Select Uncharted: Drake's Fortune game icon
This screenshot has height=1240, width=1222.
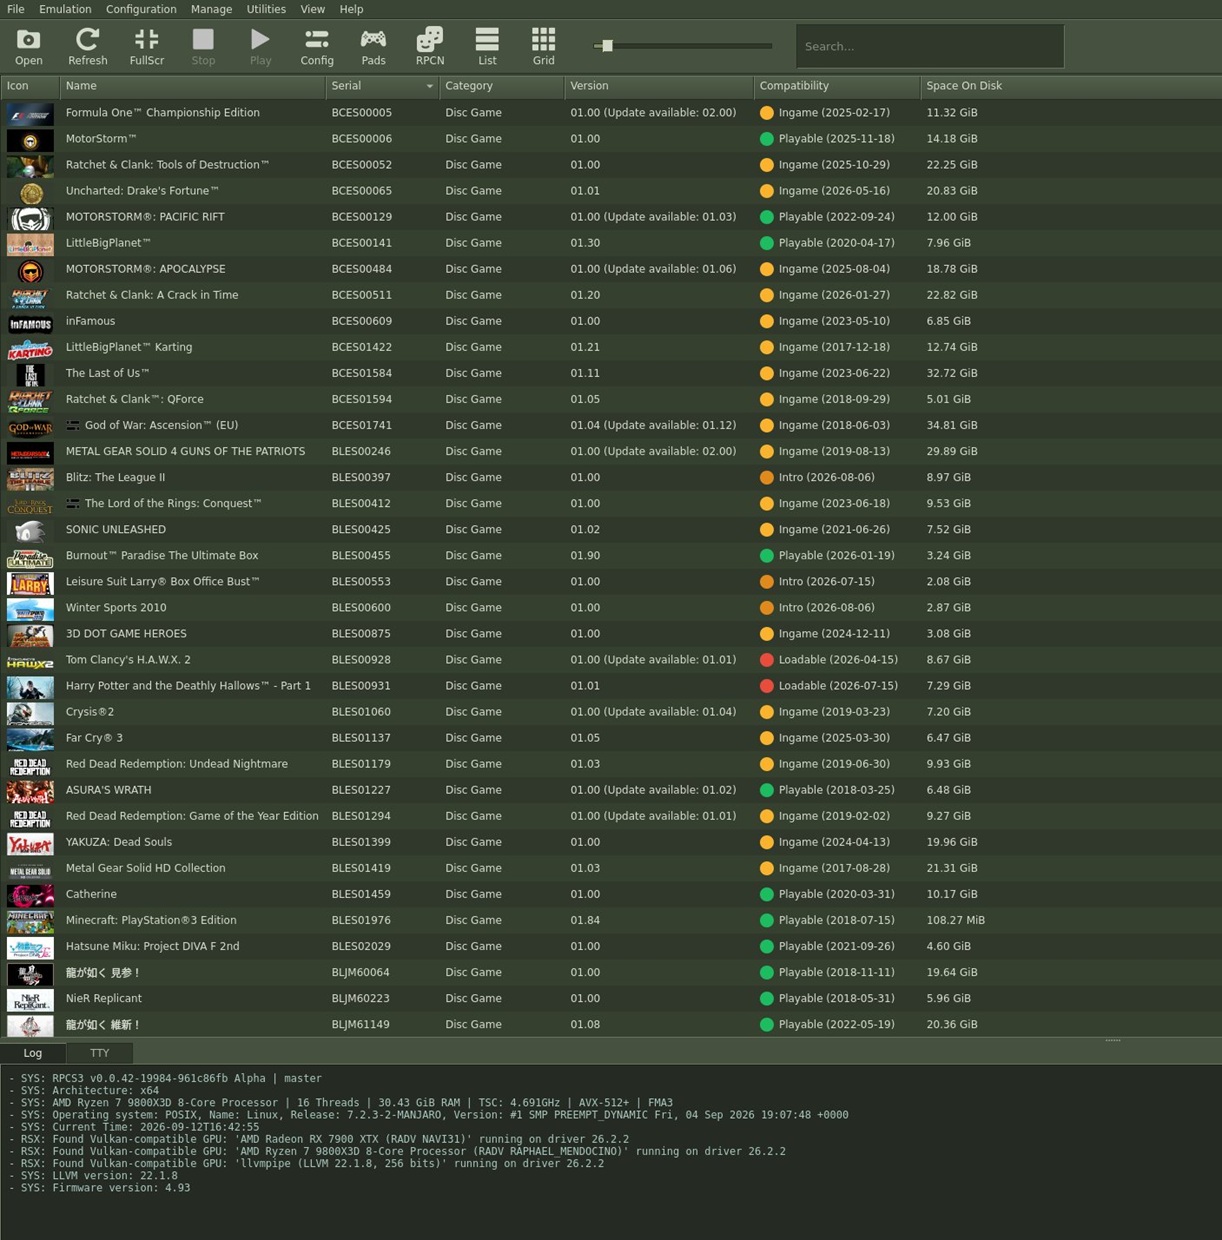click(x=30, y=191)
